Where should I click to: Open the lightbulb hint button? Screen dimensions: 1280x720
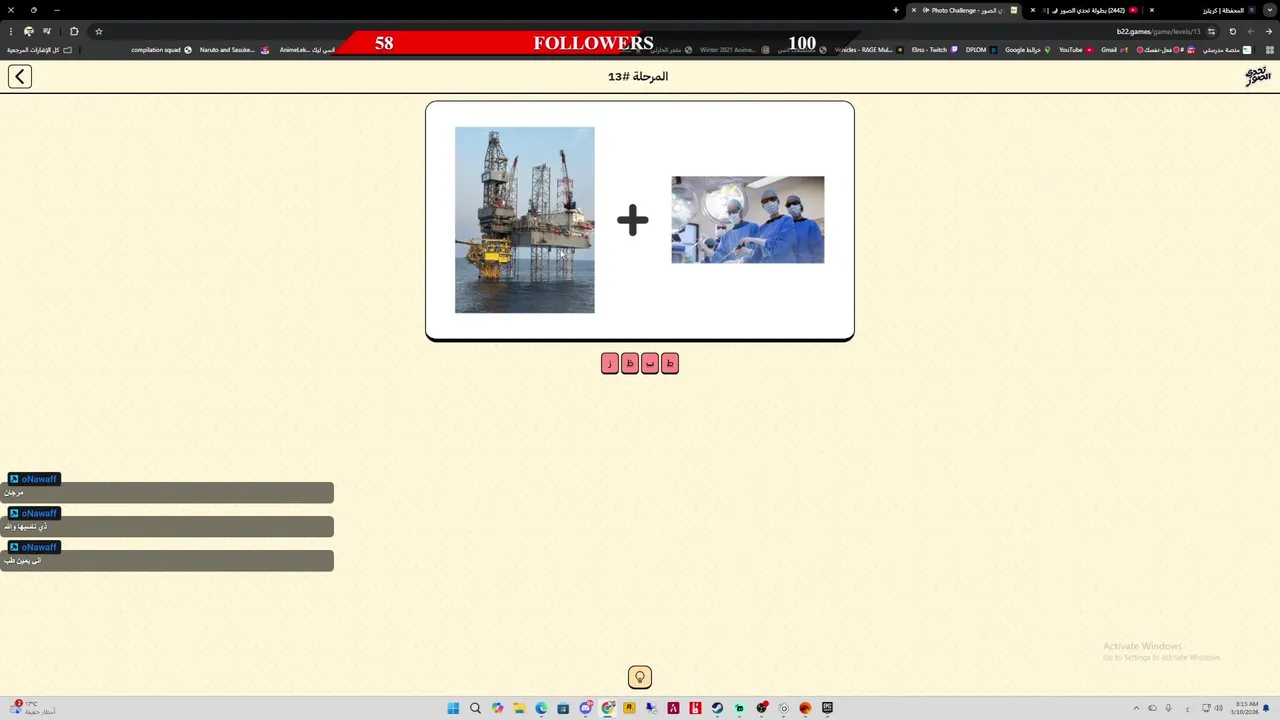click(x=640, y=677)
